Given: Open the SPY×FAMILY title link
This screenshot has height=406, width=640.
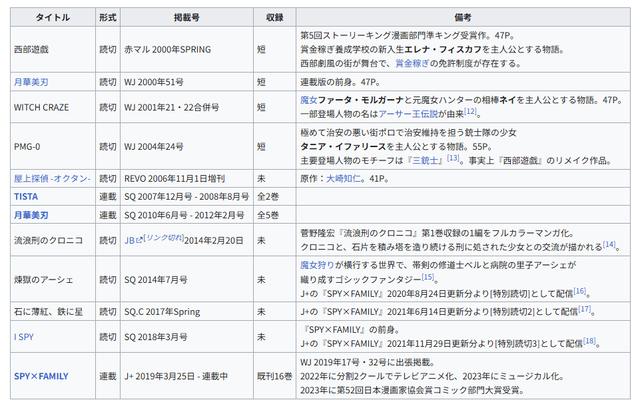Looking at the screenshot, I should pyautogui.click(x=44, y=377).
